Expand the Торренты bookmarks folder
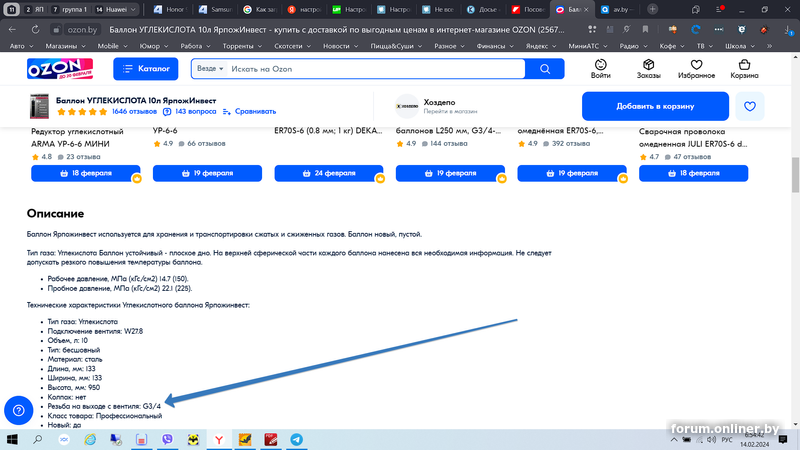Image resolution: width=800 pixels, height=450 pixels. [242, 46]
